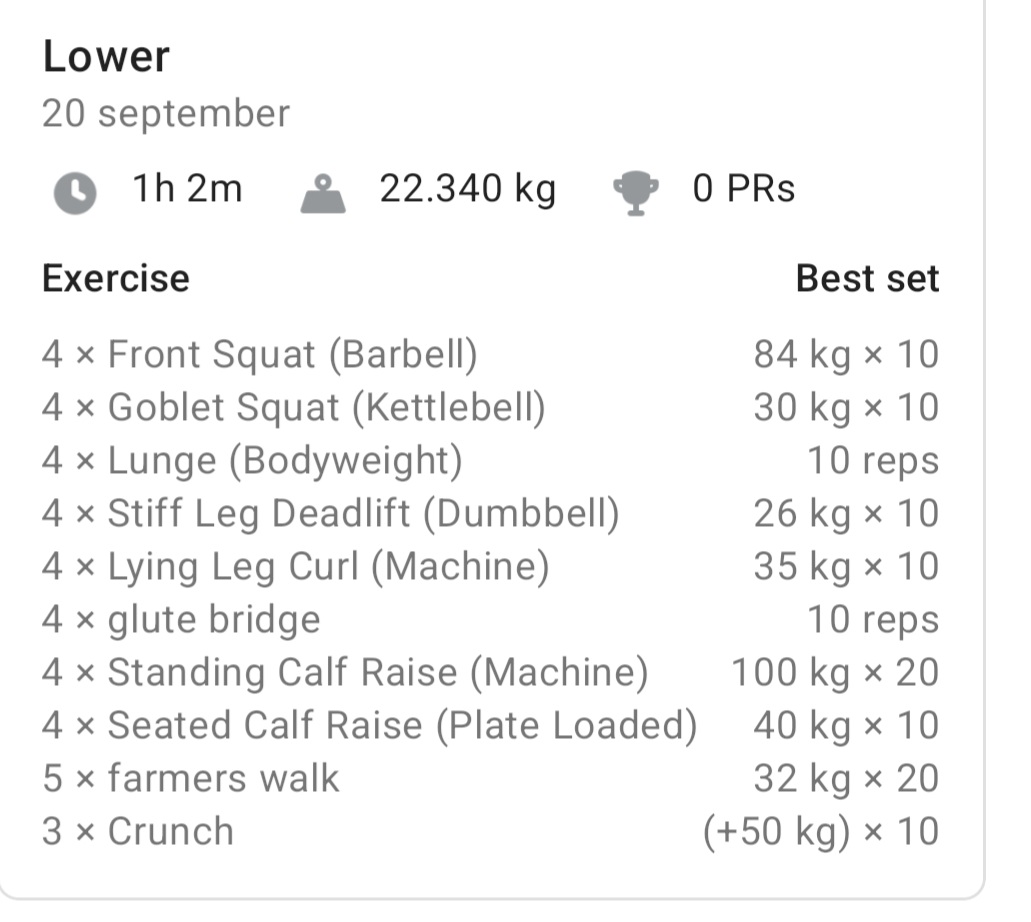Tap the 1h 2m duration value
This screenshot has width=1031, height=922.
(187, 189)
